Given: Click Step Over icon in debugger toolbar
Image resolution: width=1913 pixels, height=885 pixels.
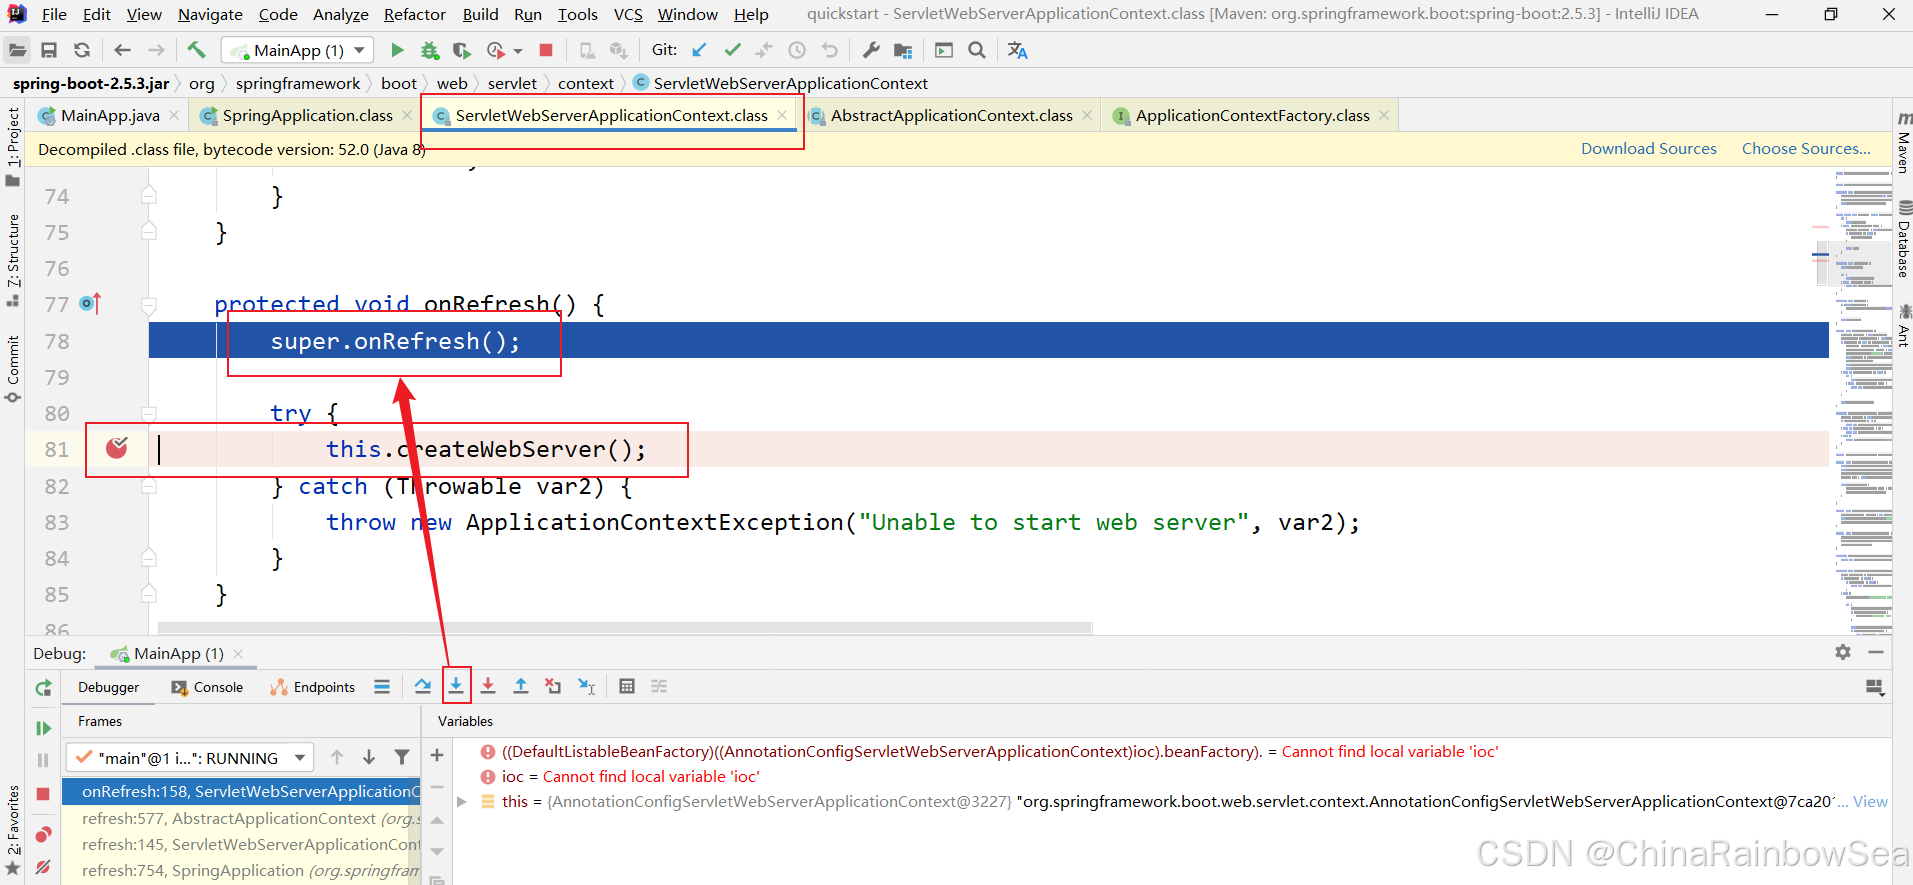Looking at the screenshot, I should click(x=423, y=686).
